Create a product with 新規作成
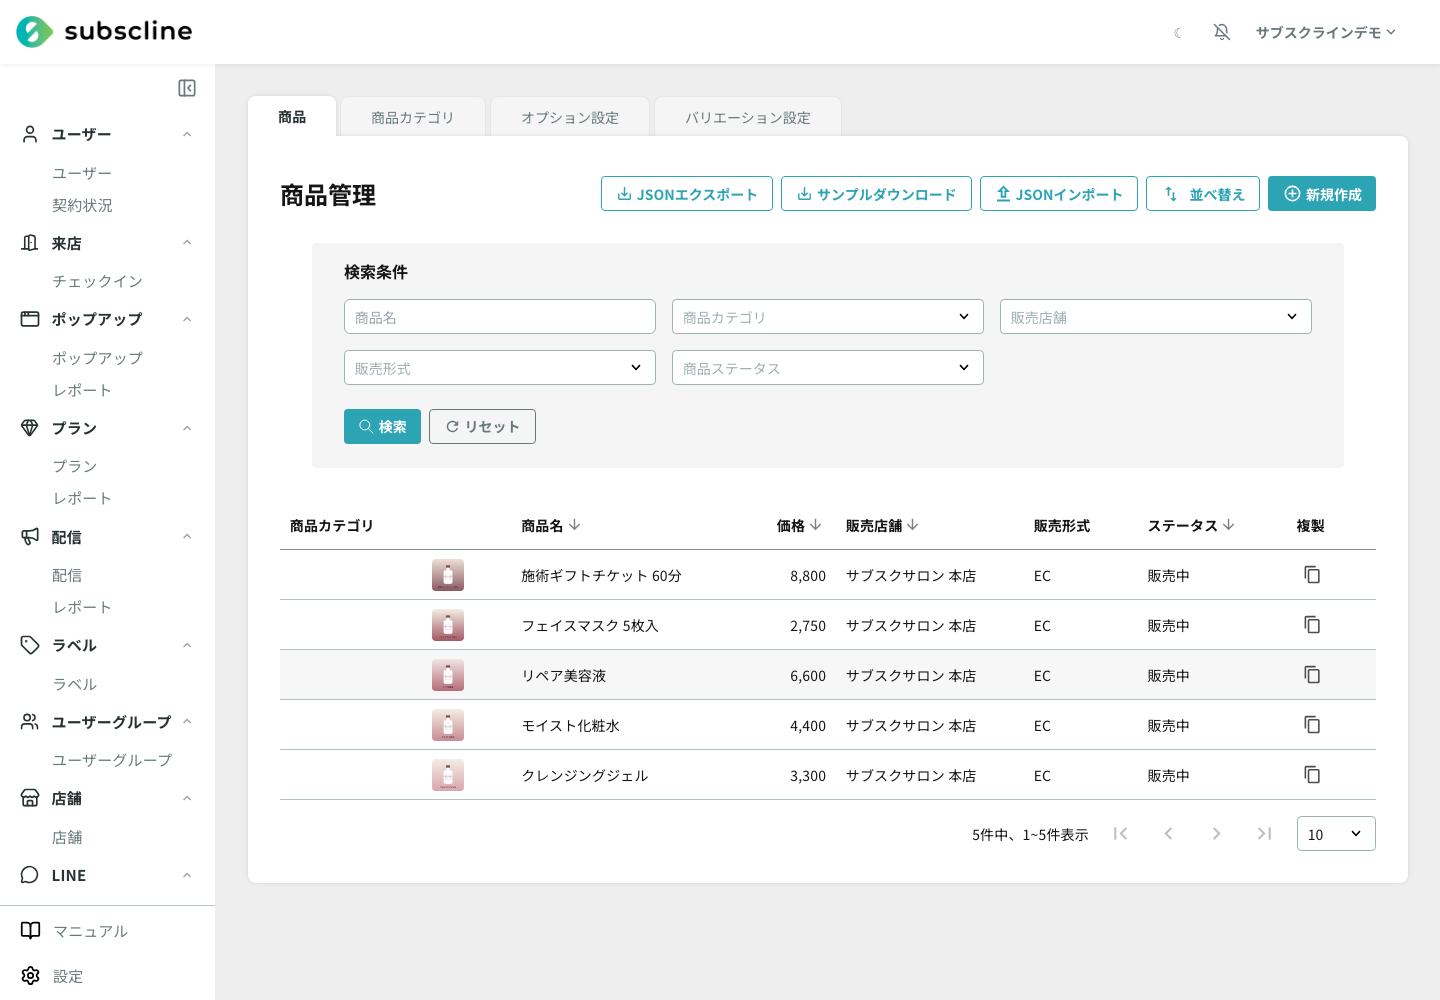Image resolution: width=1440 pixels, height=1000 pixels. (x=1322, y=194)
